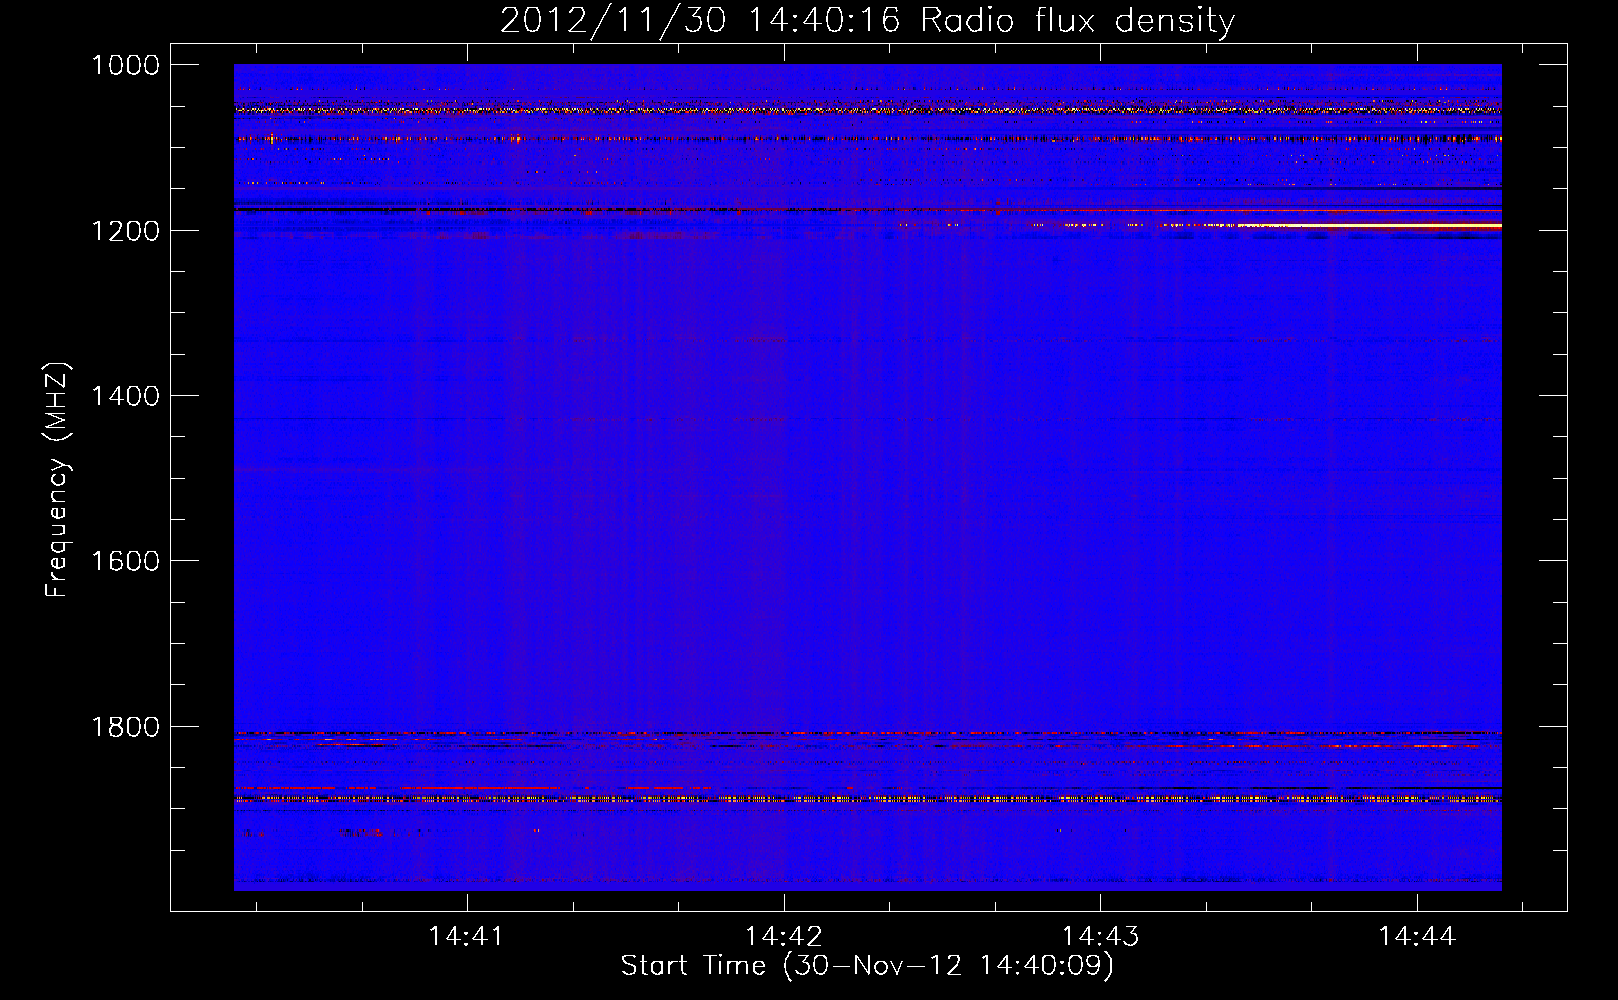
Task: Click the 1200 frequency tick label
Action: click(125, 231)
